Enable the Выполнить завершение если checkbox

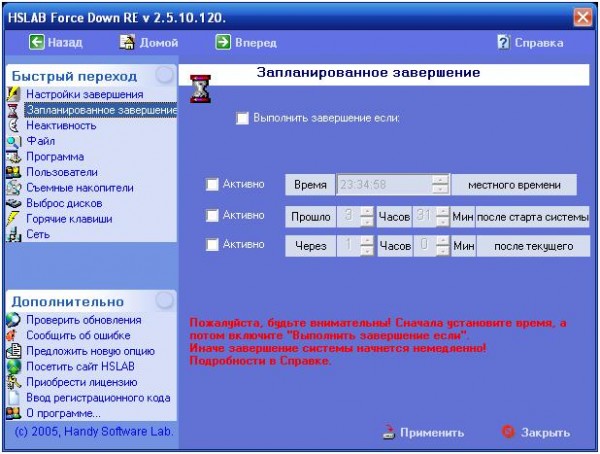tap(242, 118)
